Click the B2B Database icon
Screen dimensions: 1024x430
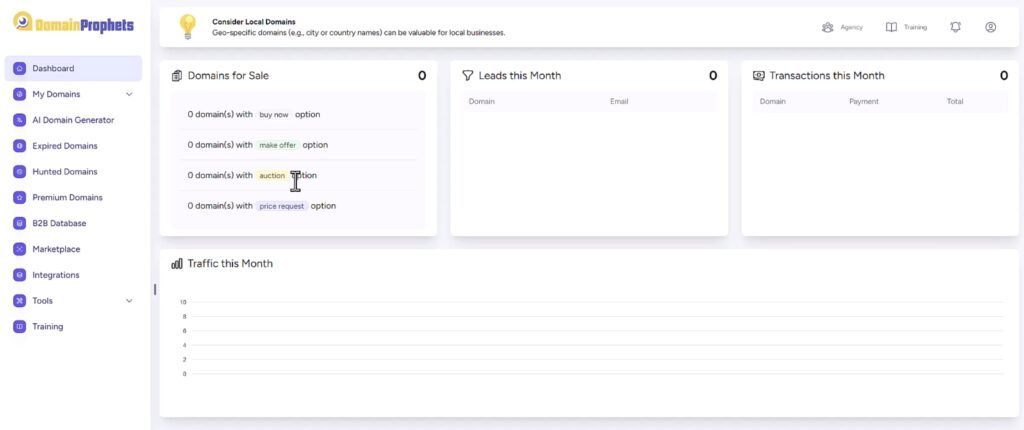[20, 223]
